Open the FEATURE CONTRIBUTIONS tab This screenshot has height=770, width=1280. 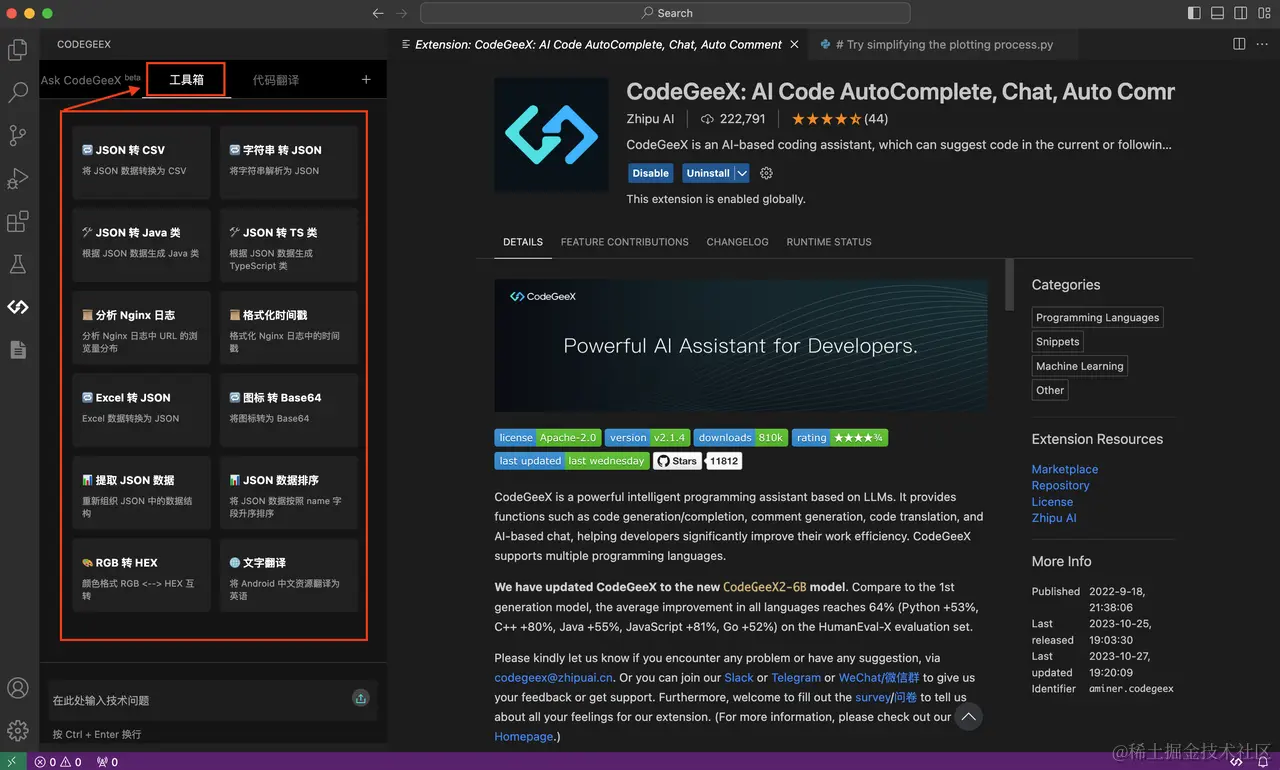point(624,242)
